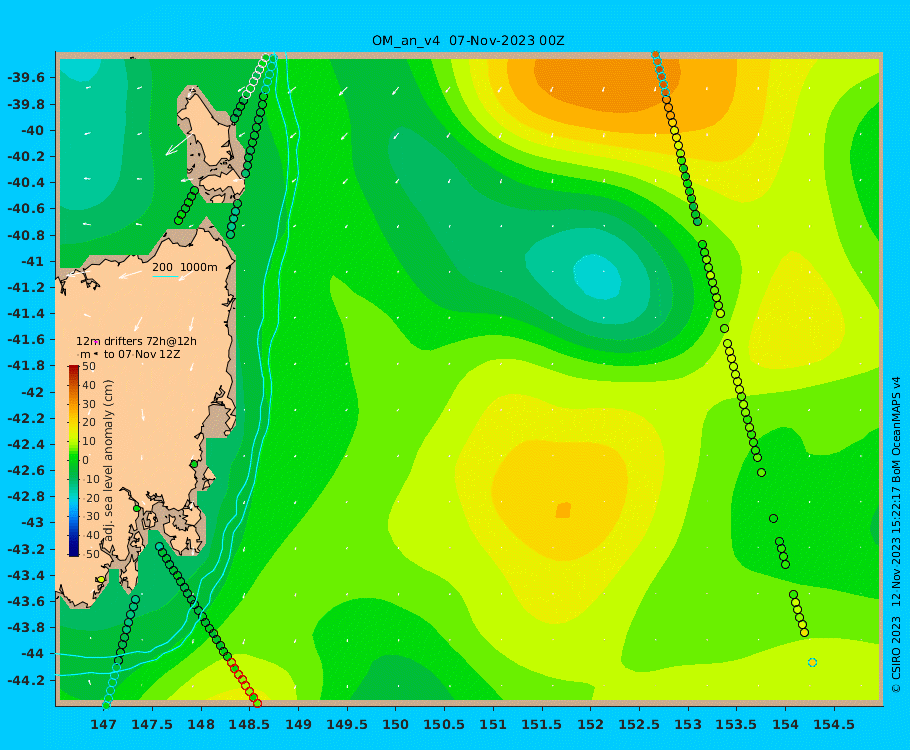Click latitude axis label -43.8
The image size is (910, 750).
click(x=25, y=628)
